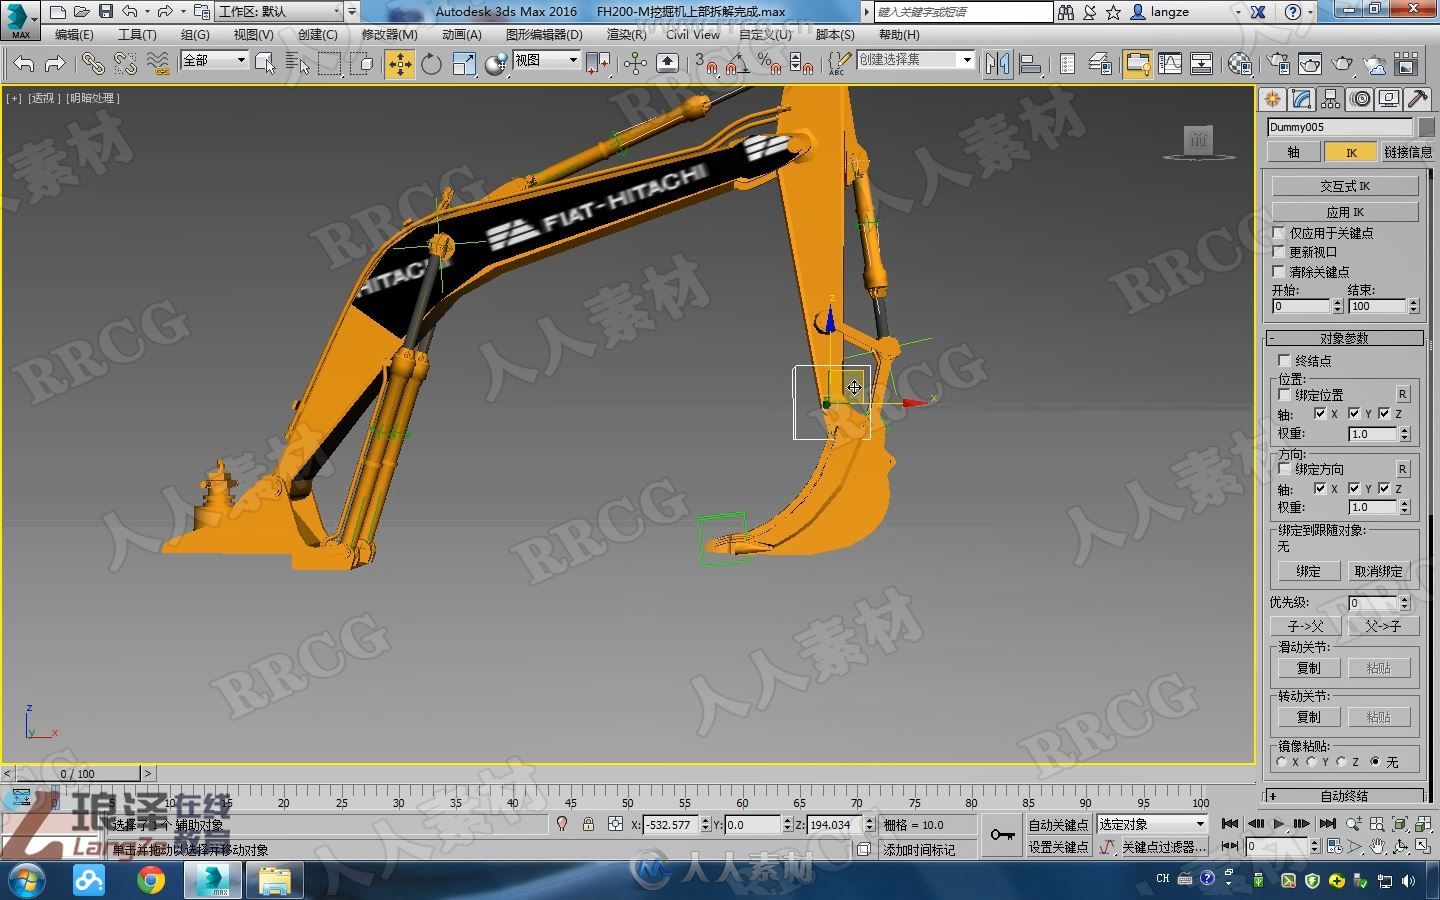Expand the '自动终结' rollout
Viewport: 1440px width, 900px height.
click(1344, 796)
